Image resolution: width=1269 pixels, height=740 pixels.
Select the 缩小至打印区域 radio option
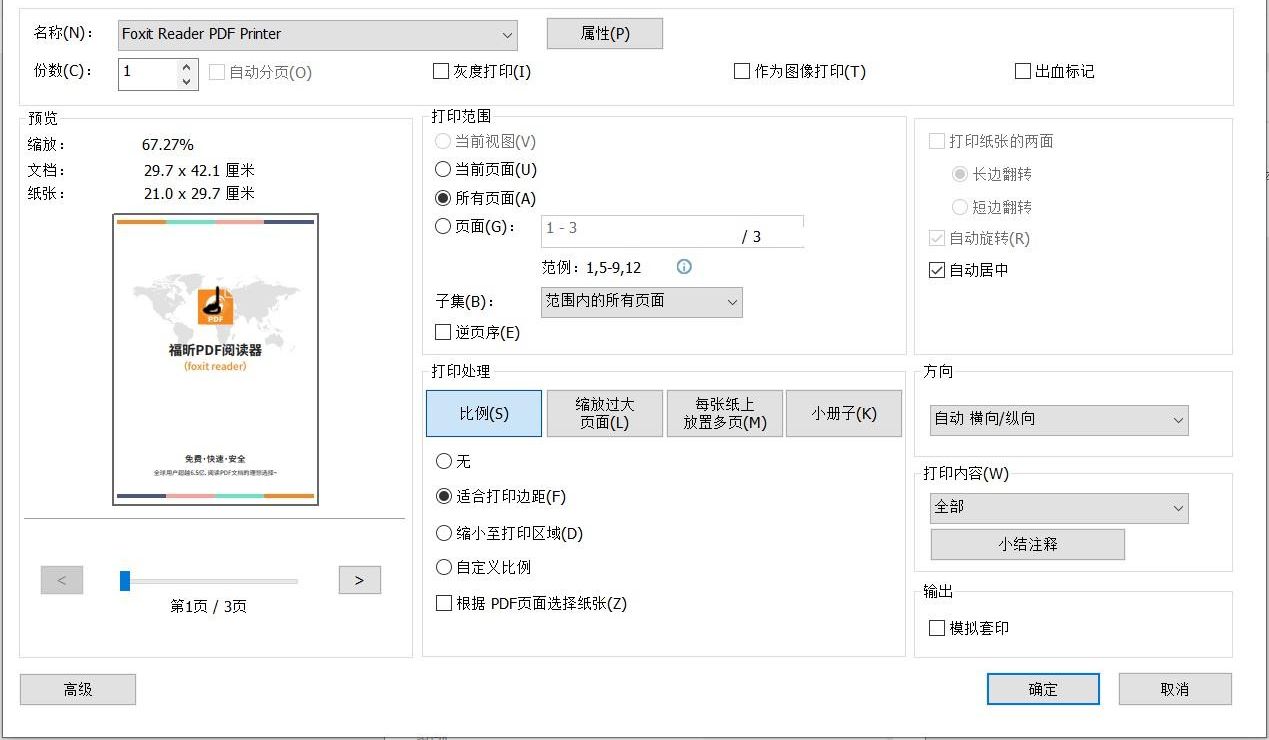443,533
